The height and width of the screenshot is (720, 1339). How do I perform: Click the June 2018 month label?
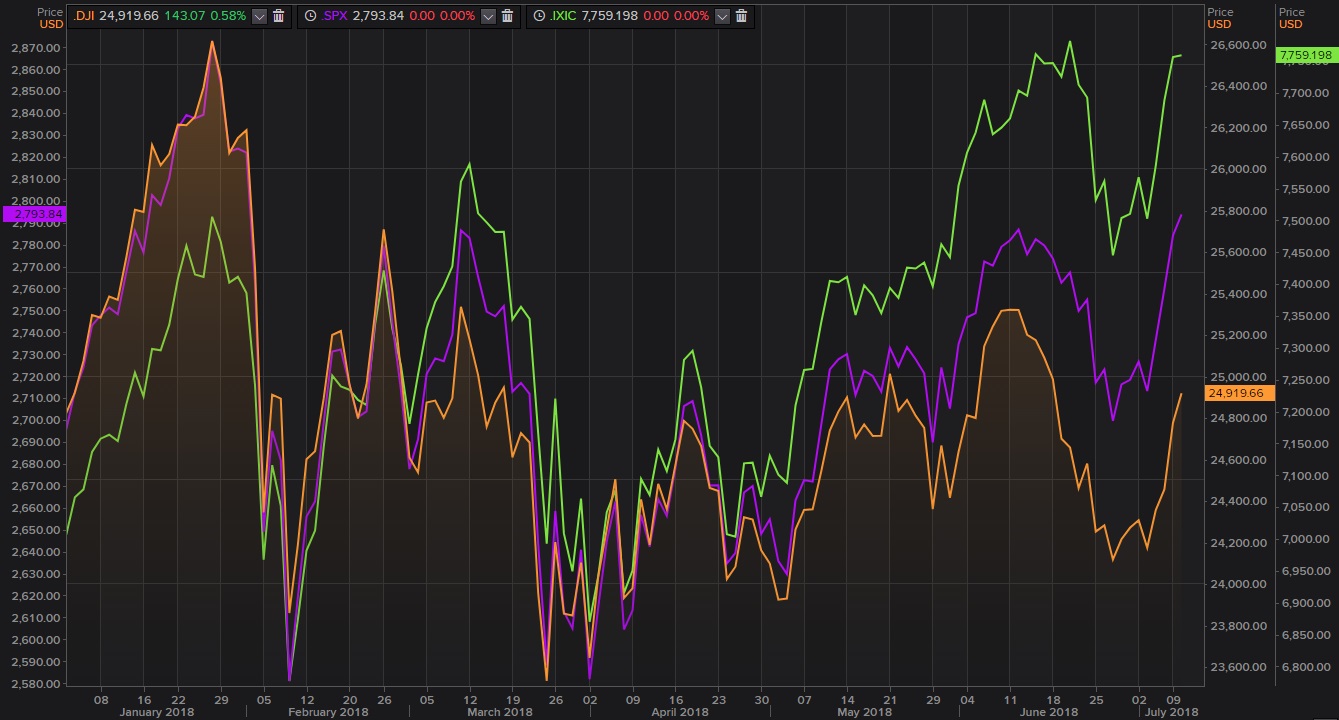point(1050,712)
